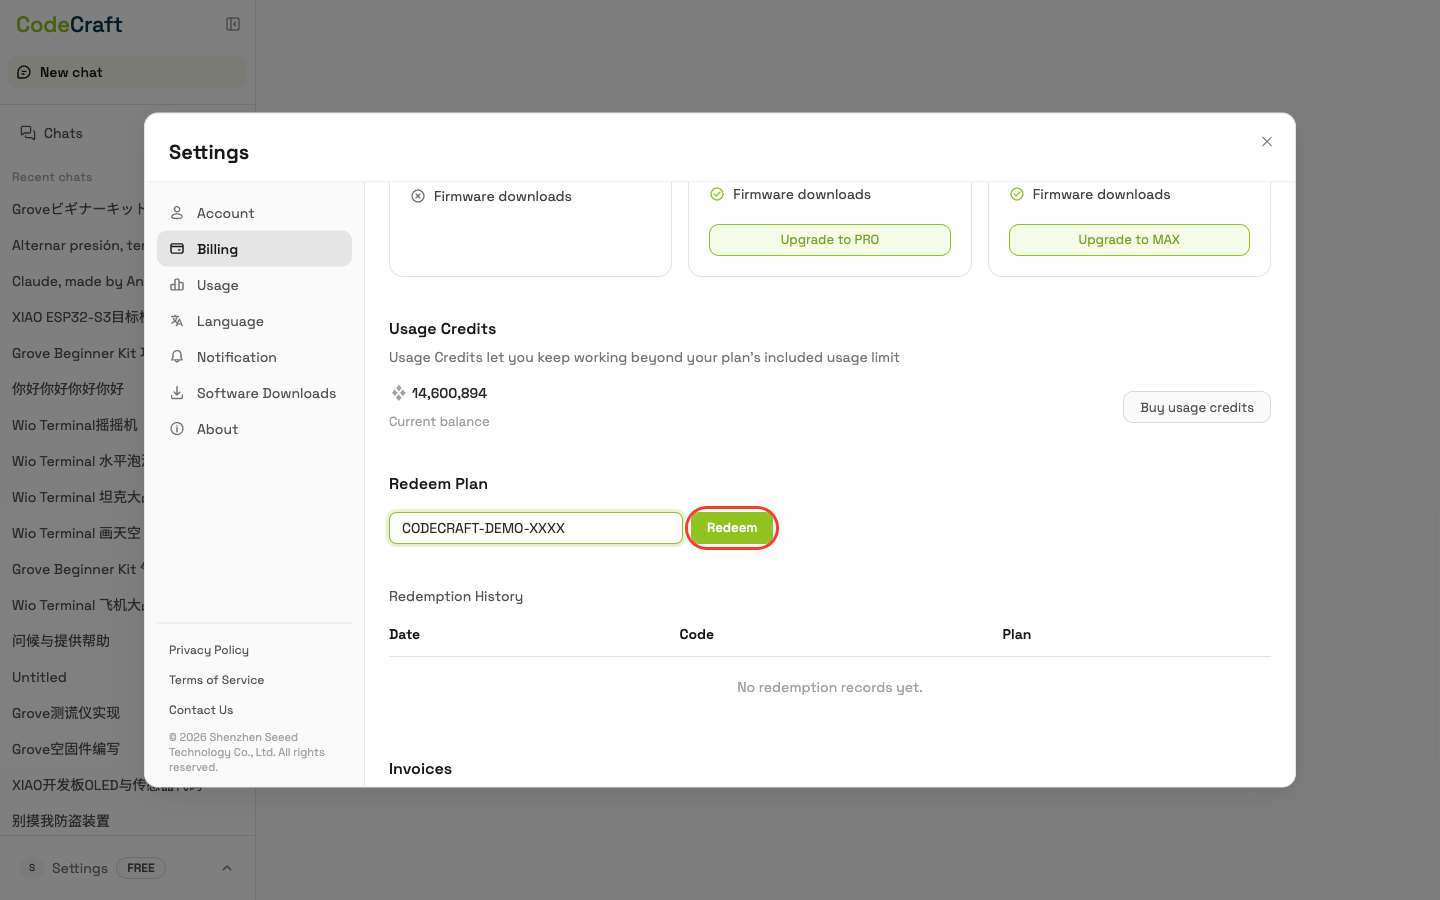Open the XIAO ESP32-S3目标 chat

click(78, 317)
